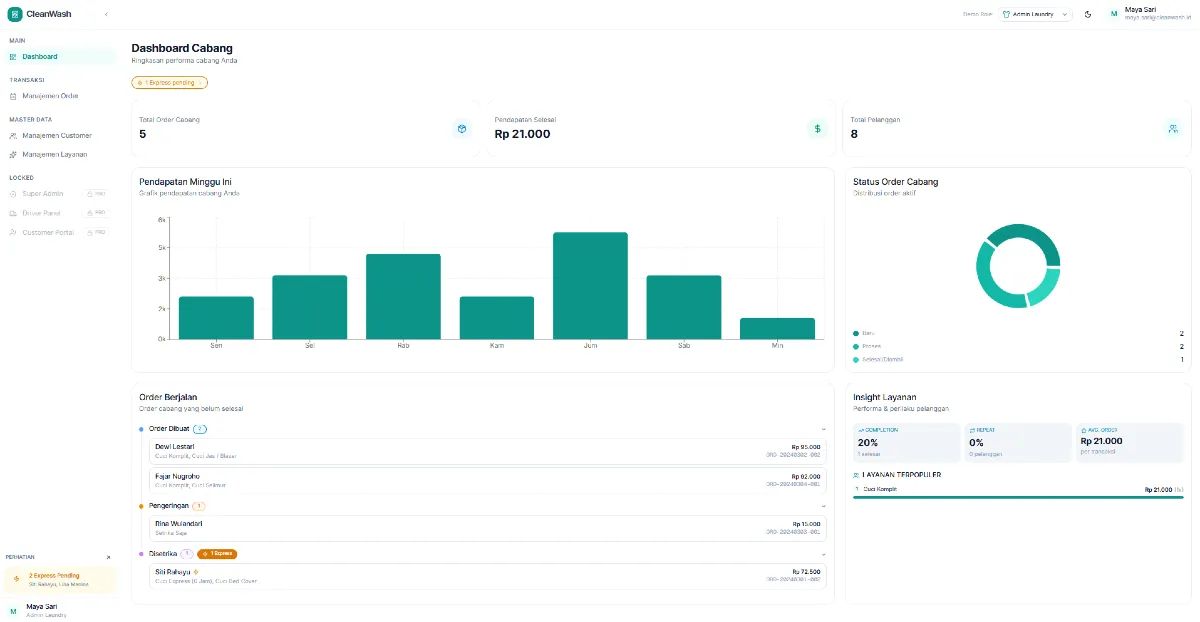
Task: Open Maya Sari's account at sidebar bottom
Action: pos(60,610)
